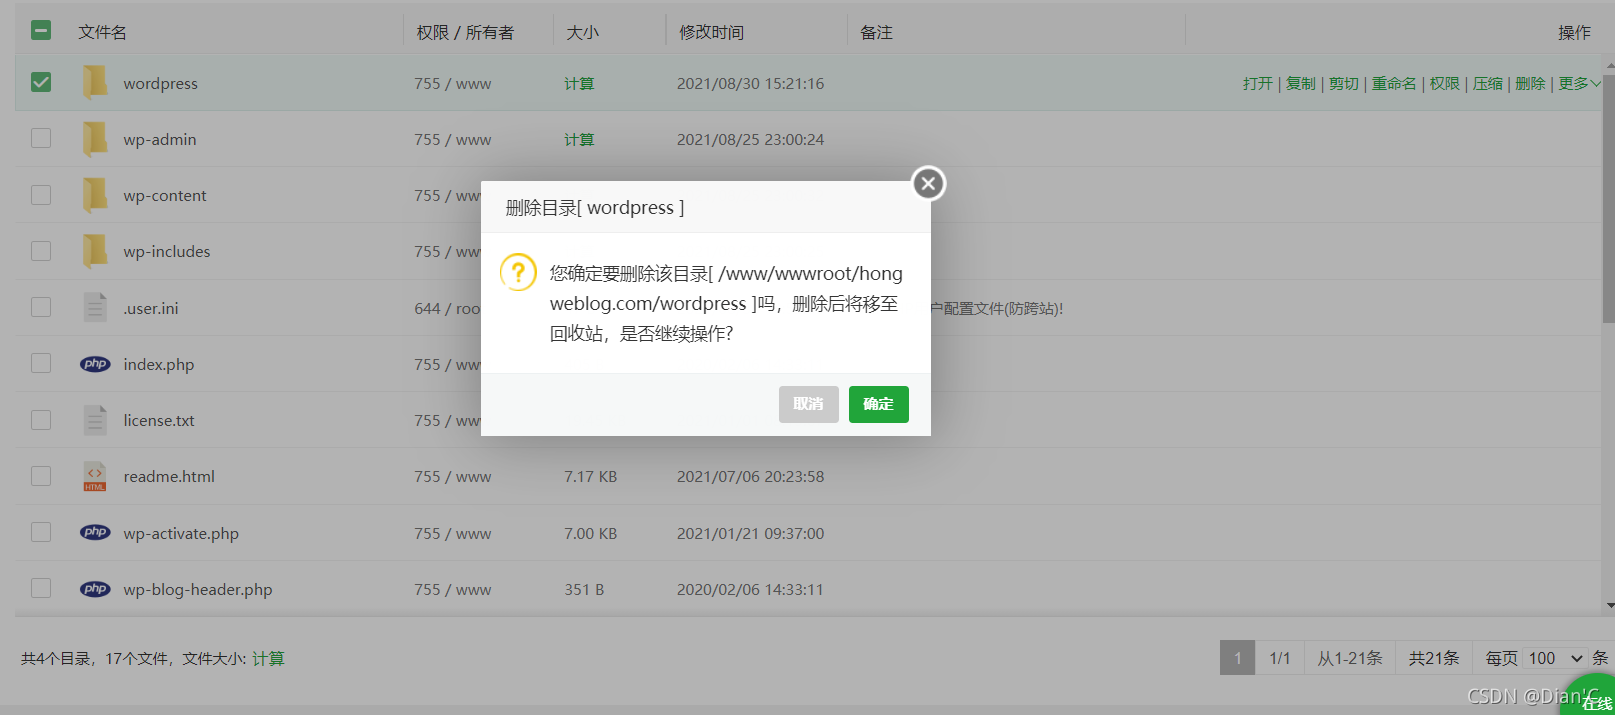
Task: Check the license.txt file checkbox
Action: [x=41, y=420]
